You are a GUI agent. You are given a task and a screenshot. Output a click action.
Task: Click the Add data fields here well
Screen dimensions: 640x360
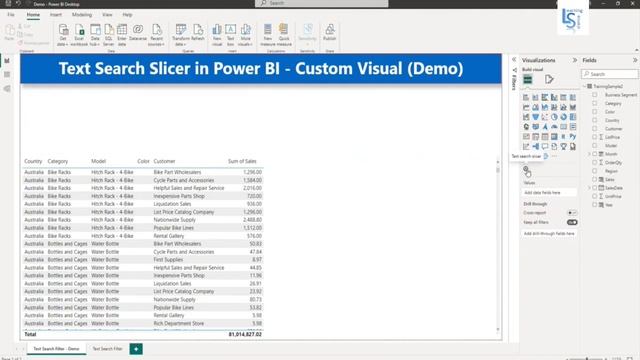coord(550,193)
